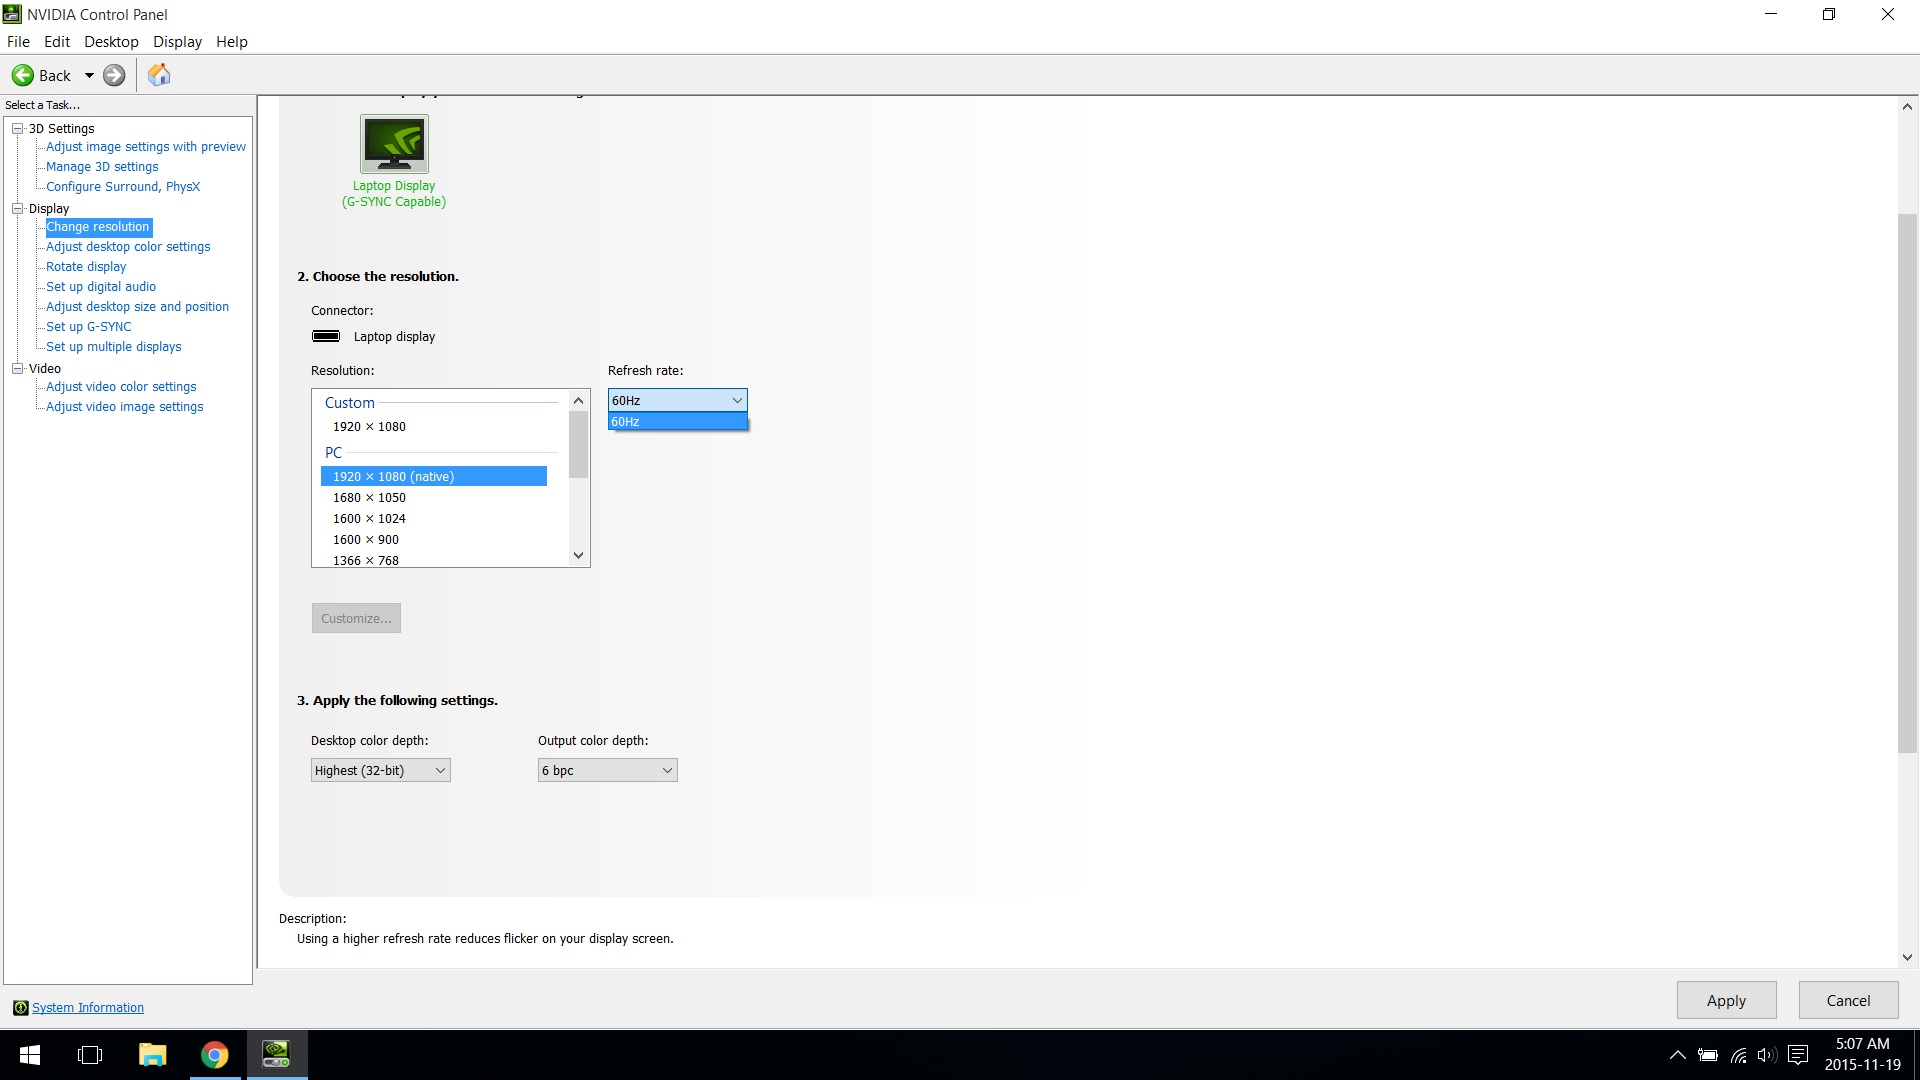Click the NVIDIA Control Panel title icon
The width and height of the screenshot is (1920, 1080).
coord(12,14)
